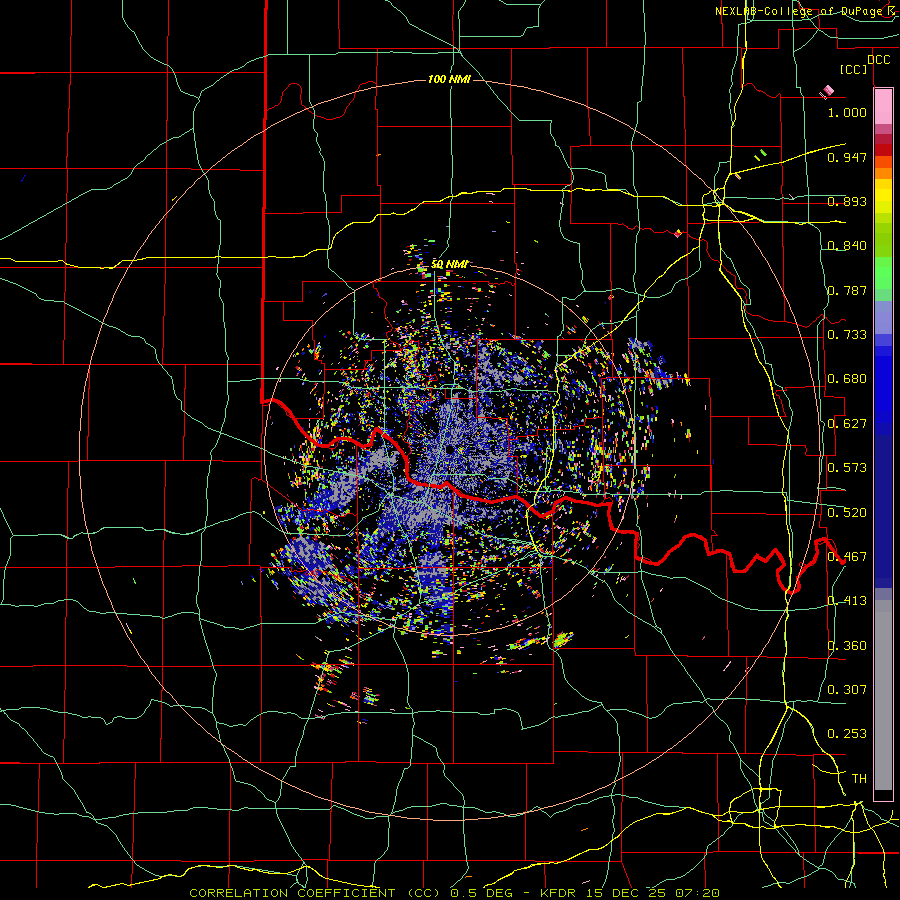
Task: Click the 0.360 scale value
Action: tap(847, 645)
